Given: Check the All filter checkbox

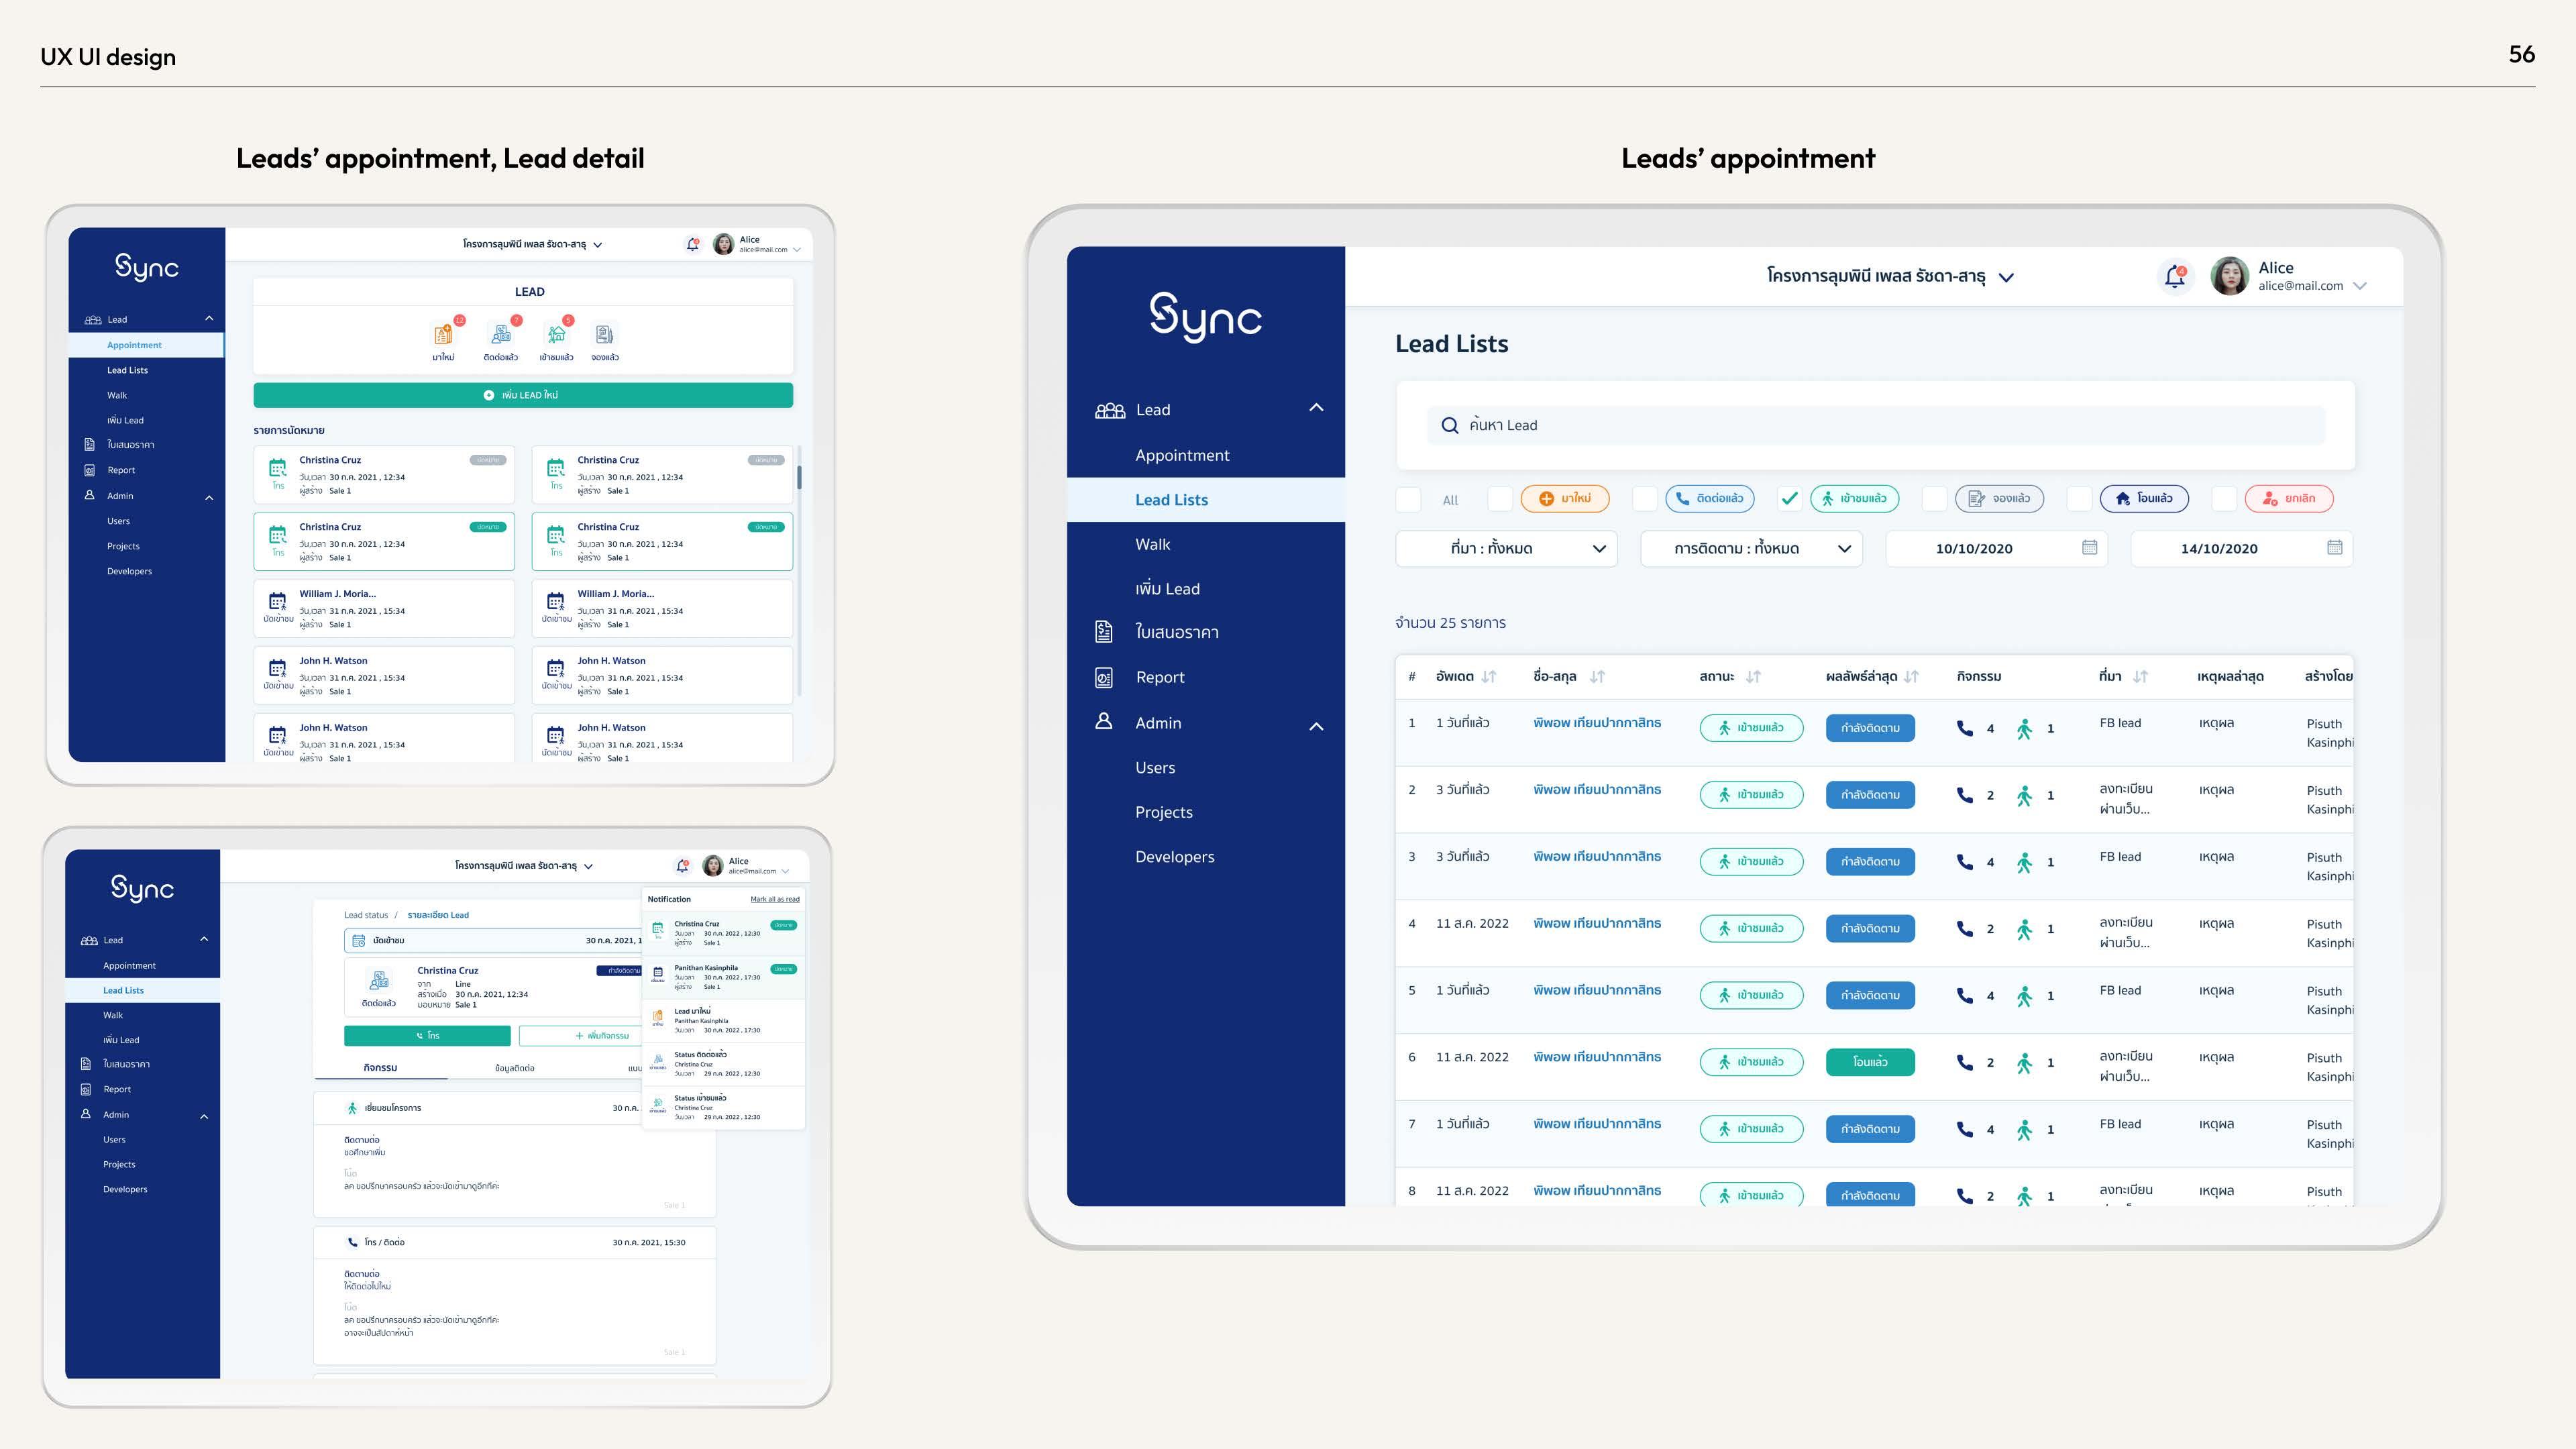Looking at the screenshot, I should click(1408, 499).
